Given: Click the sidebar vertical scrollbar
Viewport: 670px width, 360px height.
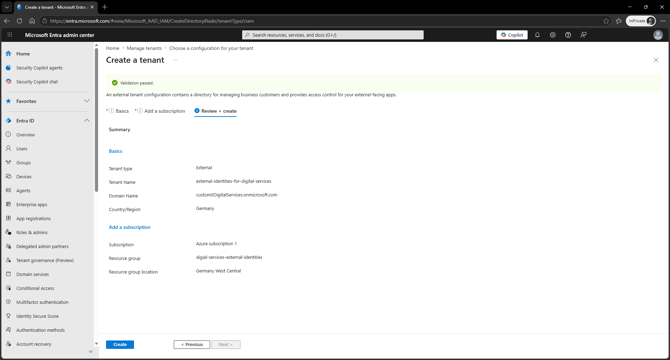Looking at the screenshot, I should 96,120.
